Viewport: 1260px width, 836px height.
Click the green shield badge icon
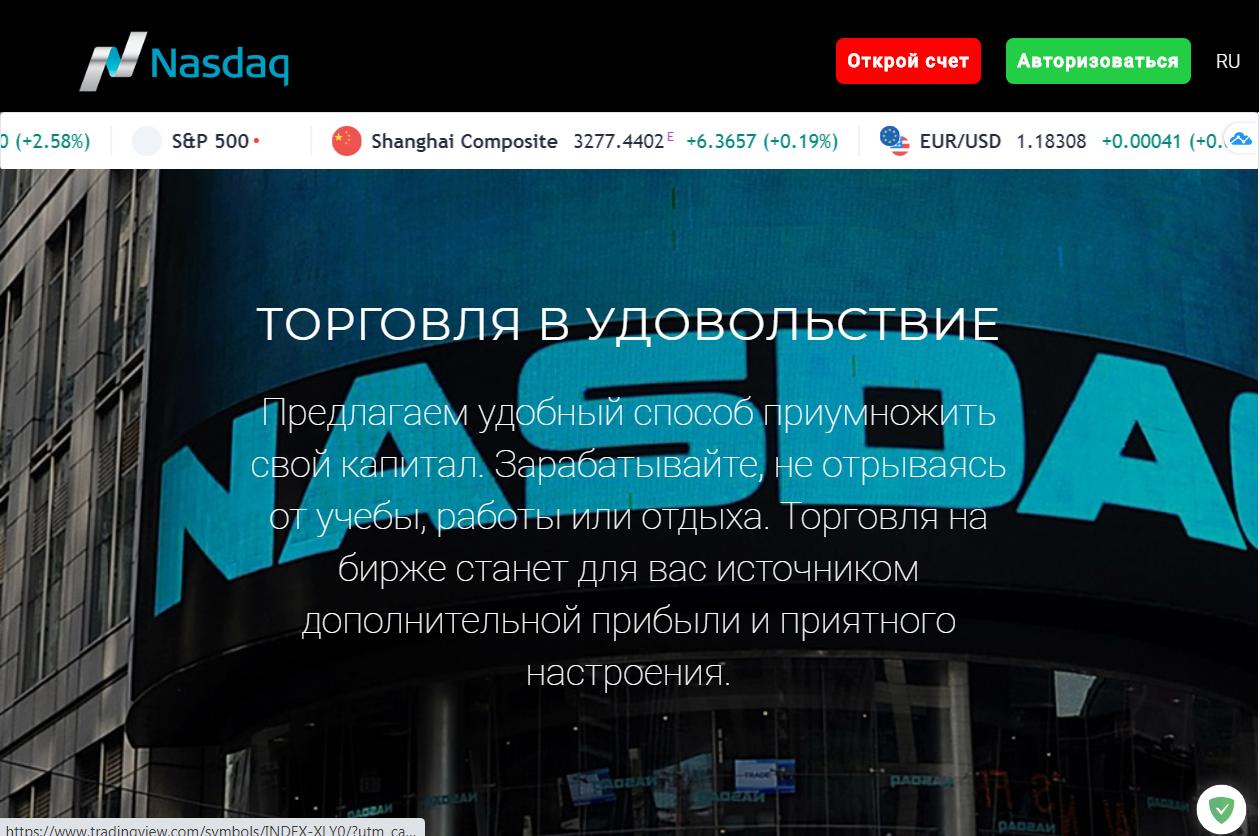coord(1221,808)
